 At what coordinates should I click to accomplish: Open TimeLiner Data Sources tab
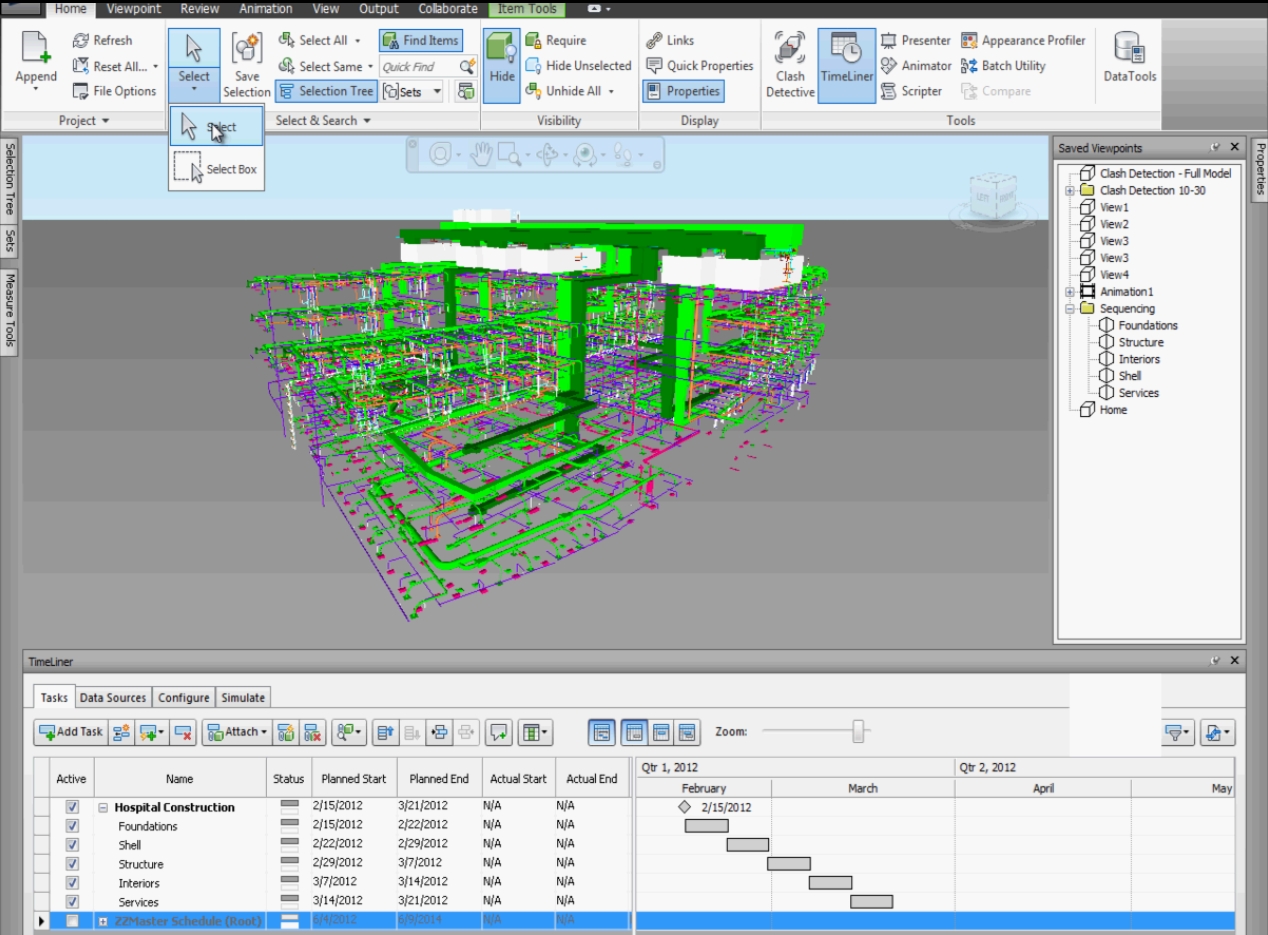pyautogui.click(x=113, y=698)
